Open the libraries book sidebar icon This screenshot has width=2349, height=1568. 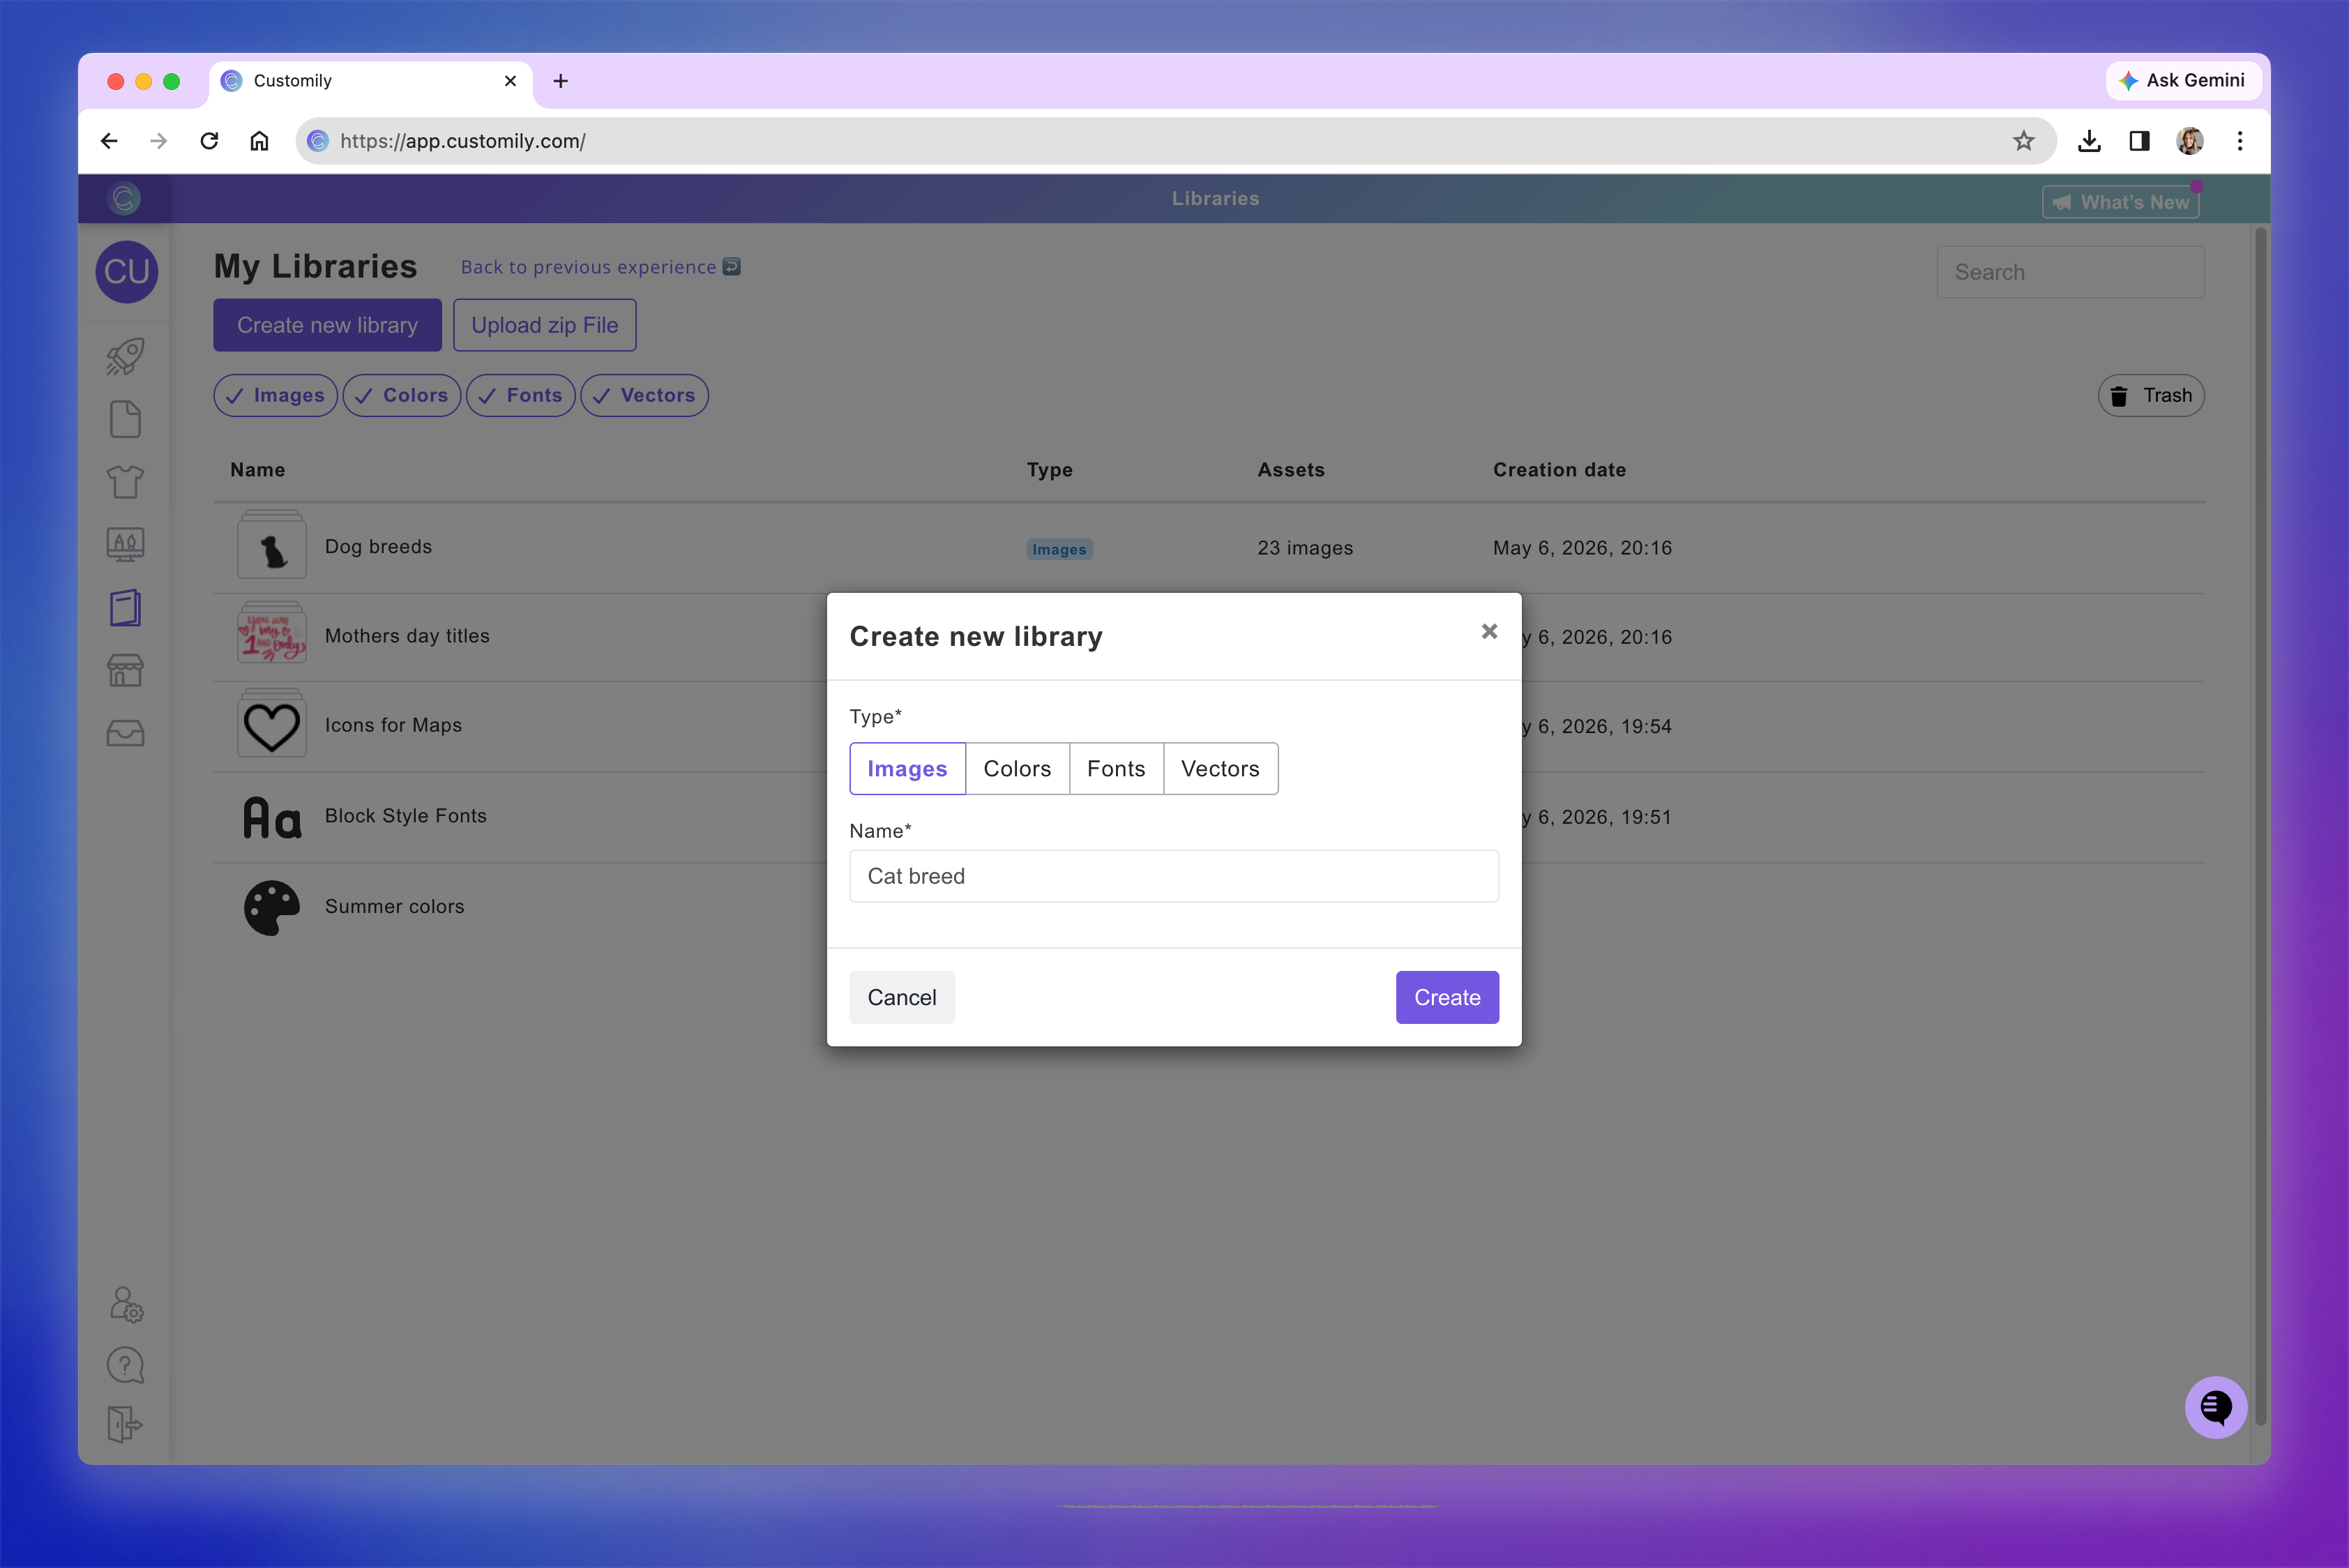pos(125,607)
